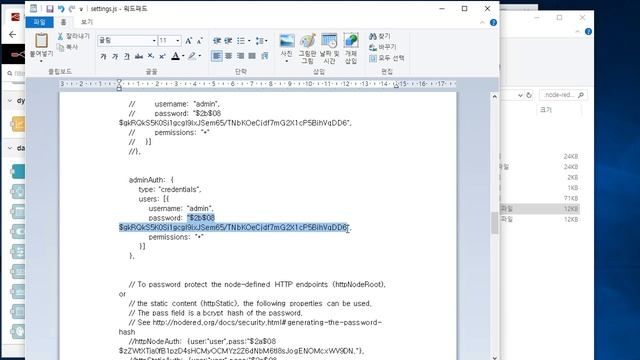Grow font size with the large A icon
Image resolution: width=640 pixels, height=360 pixels.
click(189, 40)
